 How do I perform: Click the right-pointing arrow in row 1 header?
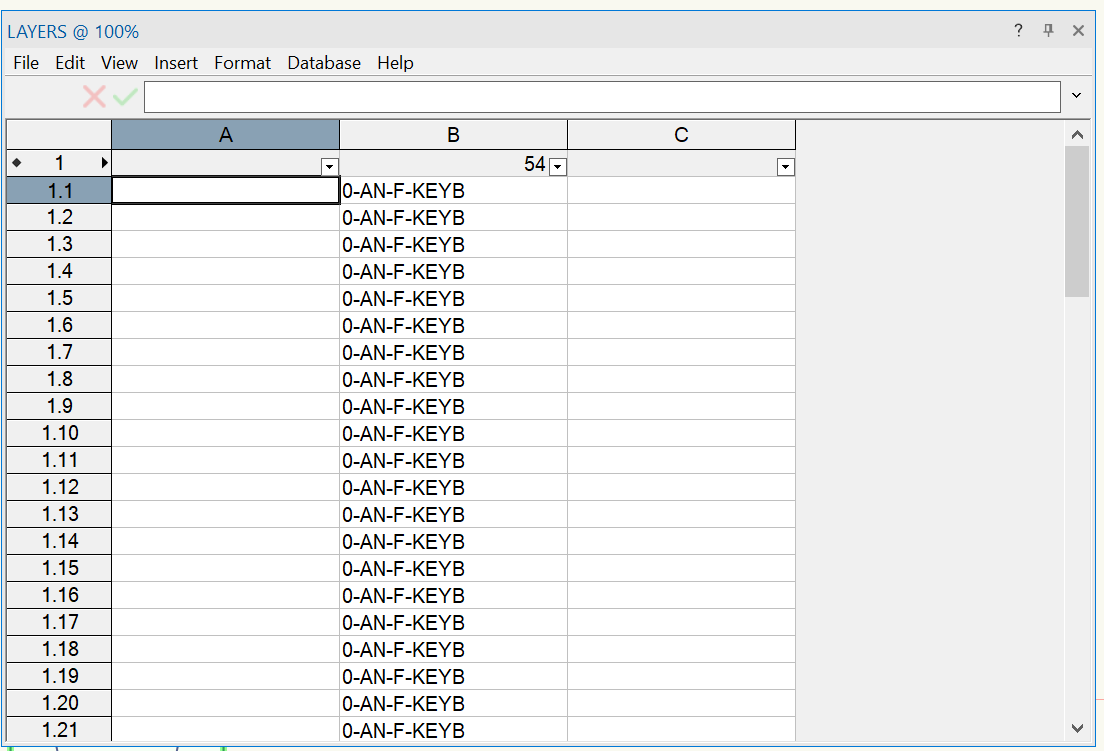click(104, 163)
